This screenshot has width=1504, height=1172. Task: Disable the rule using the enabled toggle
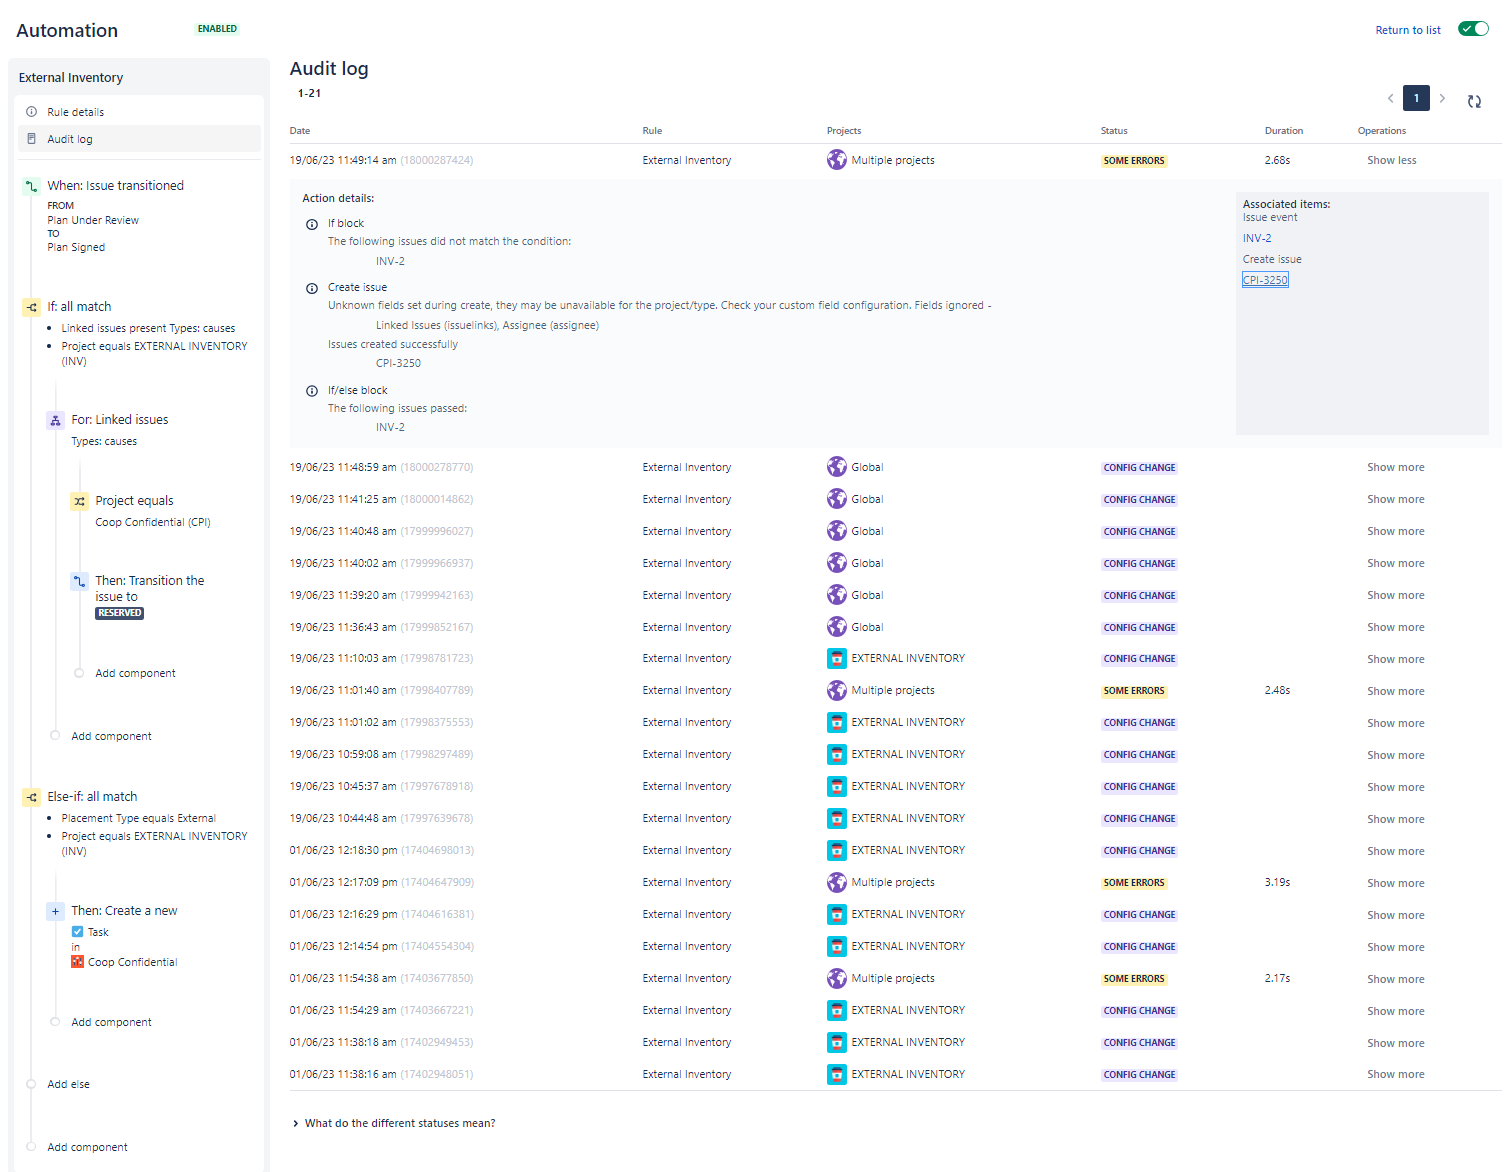[x=1472, y=29]
